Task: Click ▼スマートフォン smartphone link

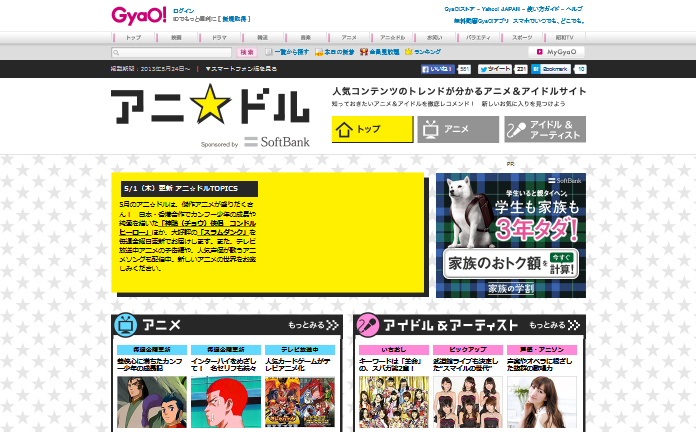Action: 241,69
